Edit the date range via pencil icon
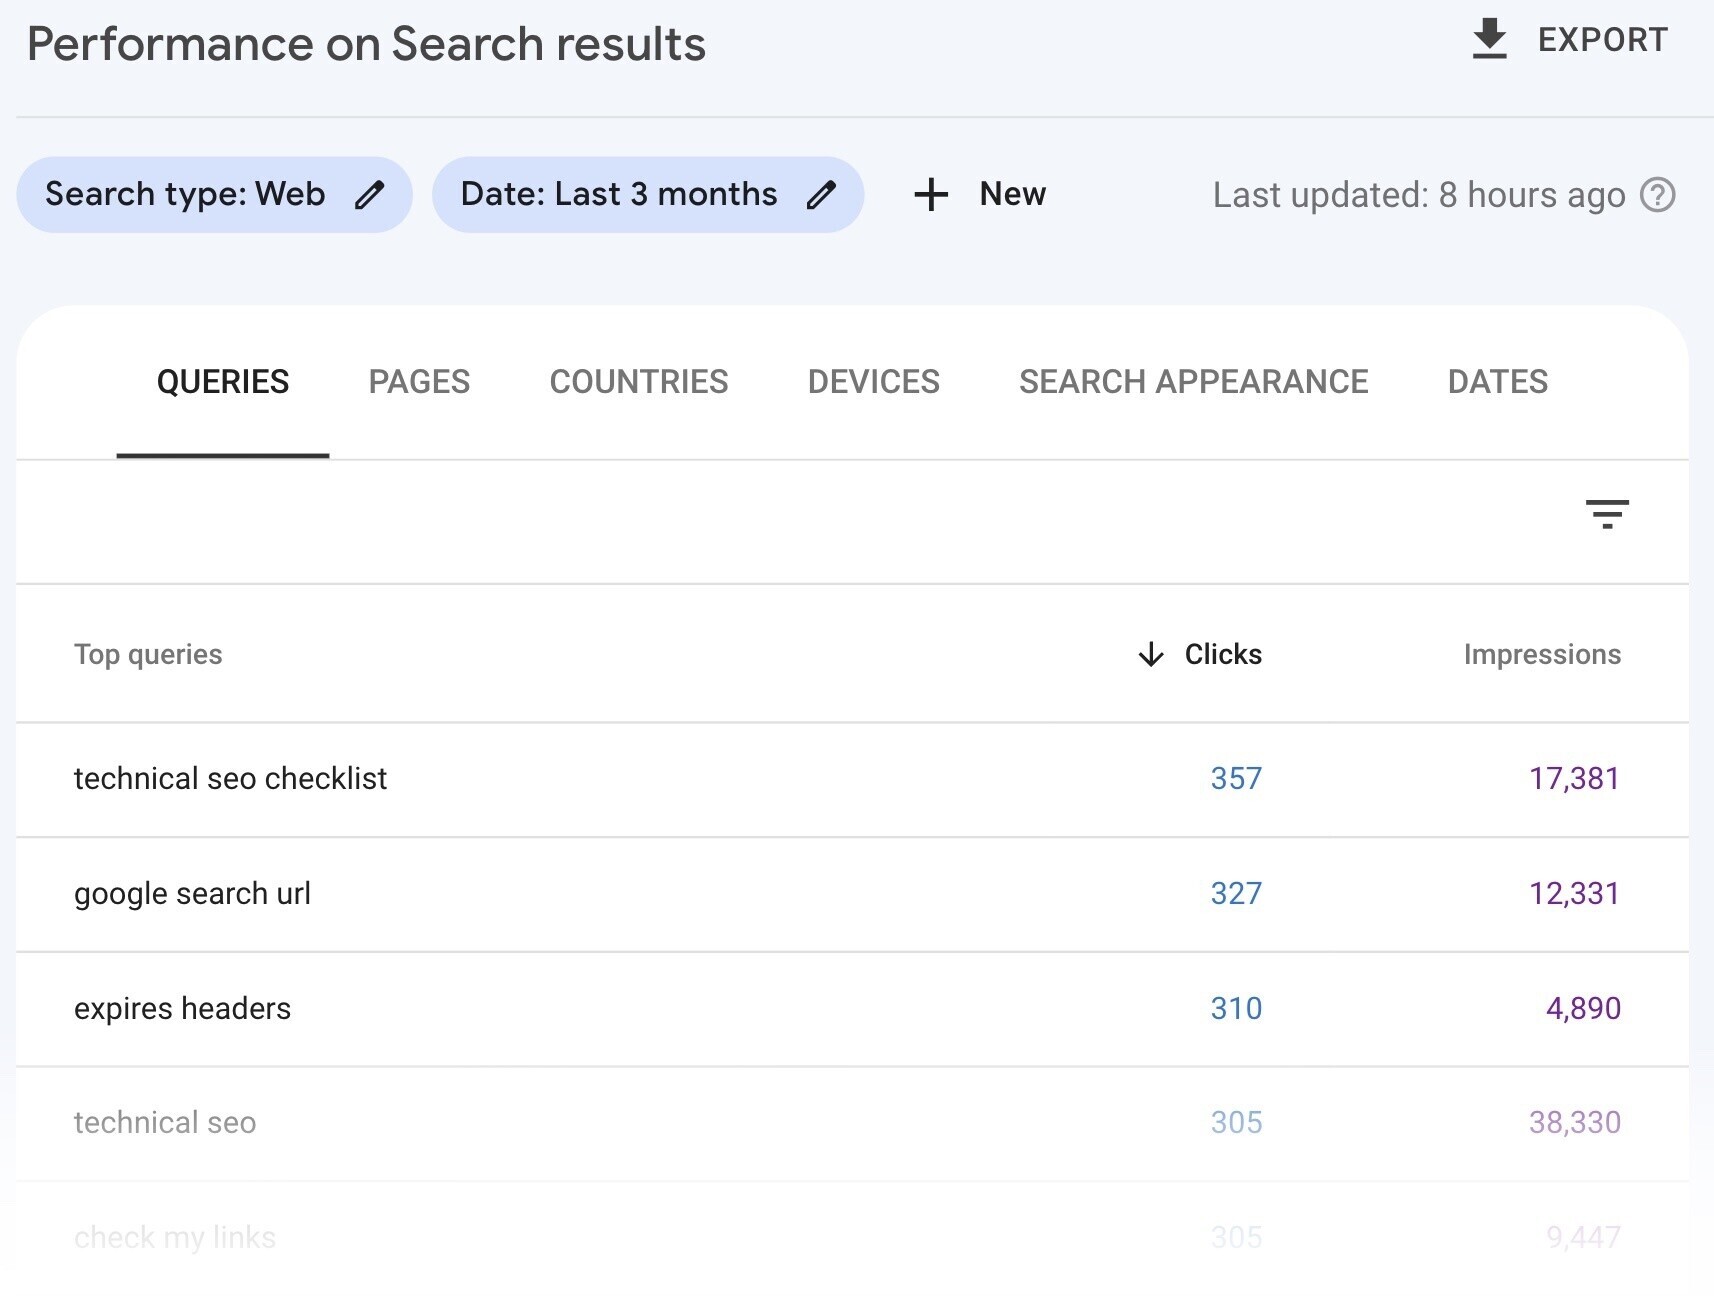The image size is (1714, 1296). pyautogui.click(x=820, y=194)
